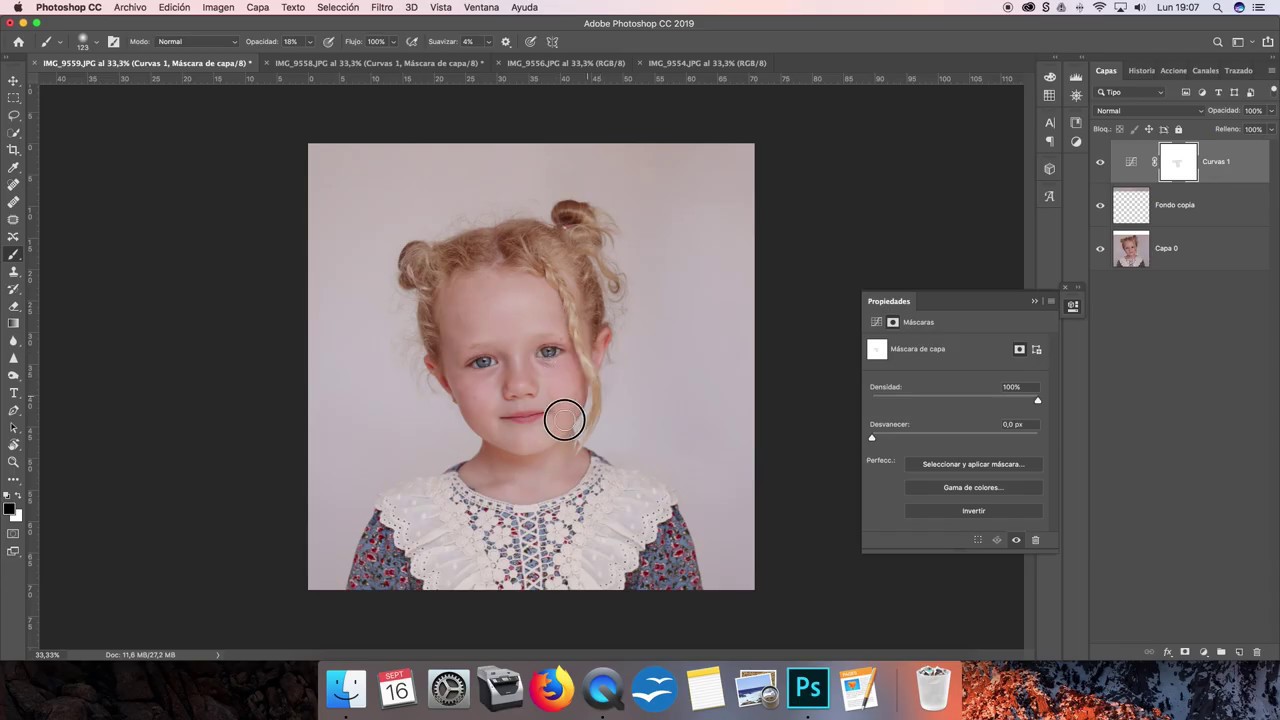The width and height of the screenshot is (1280, 720).
Task: Toggle filter for pixel layers
Action: coord(1186,92)
